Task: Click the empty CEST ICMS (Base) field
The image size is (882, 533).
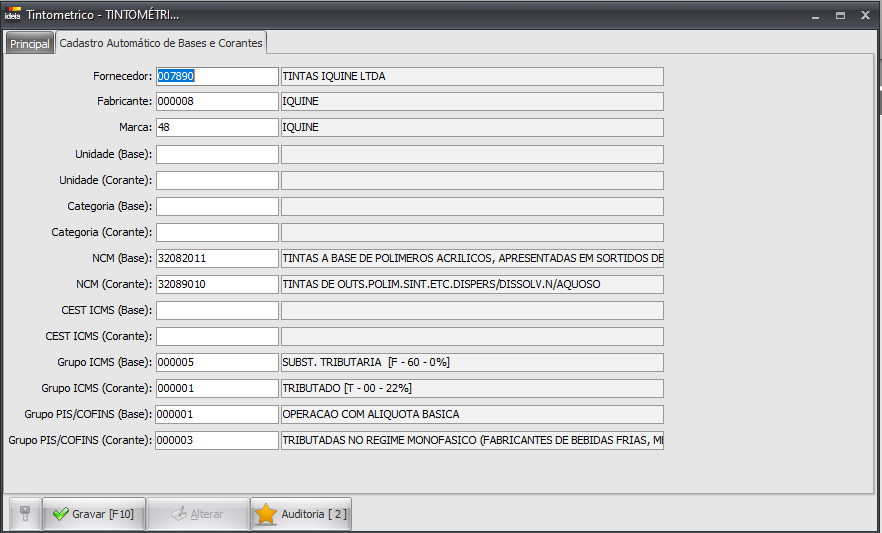Action: click(217, 310)
